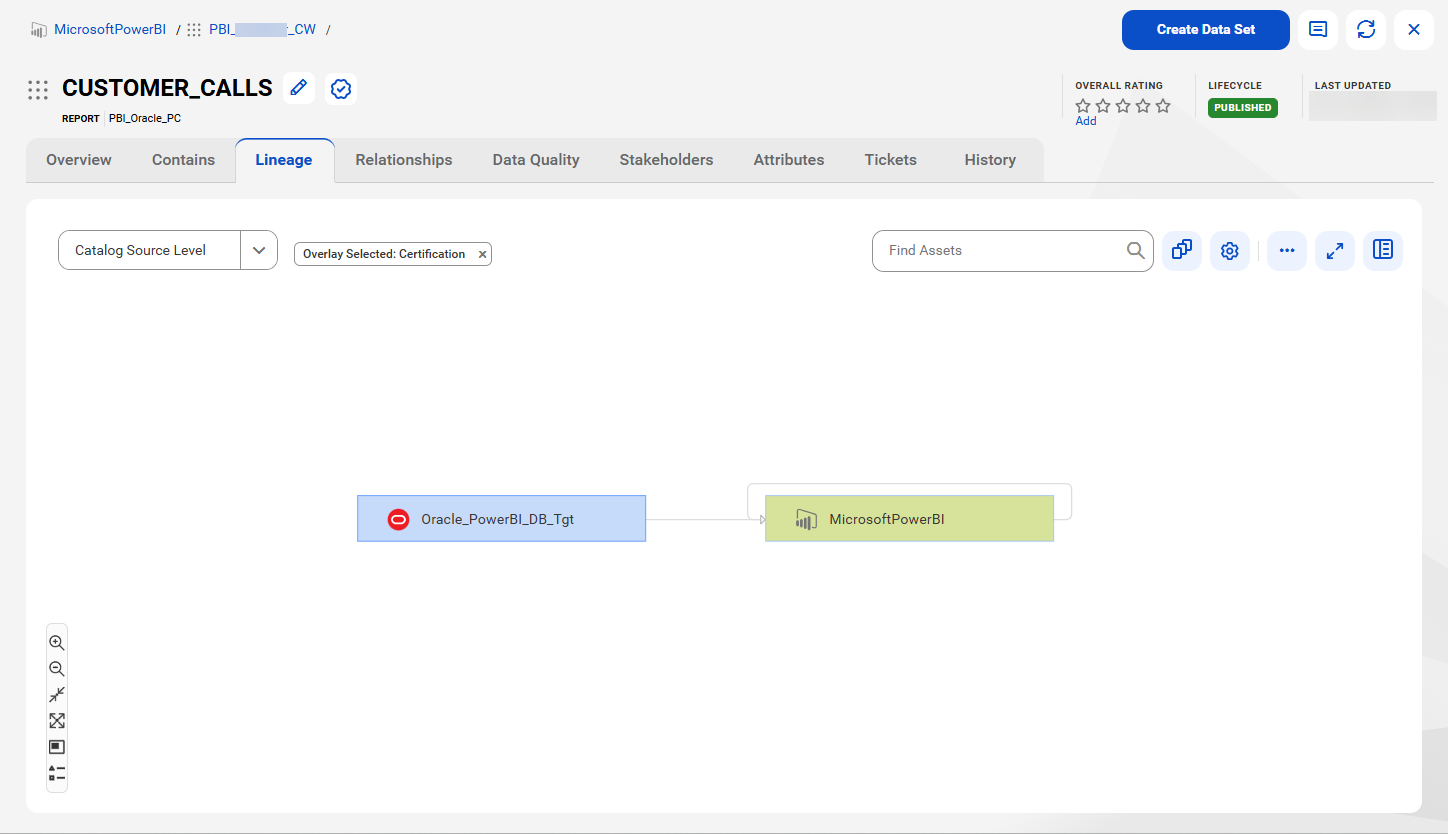Zoom in on the lineage diagram
Image resolution: width=1448 pixels, height=834 pixels.
tap(57, 643)
